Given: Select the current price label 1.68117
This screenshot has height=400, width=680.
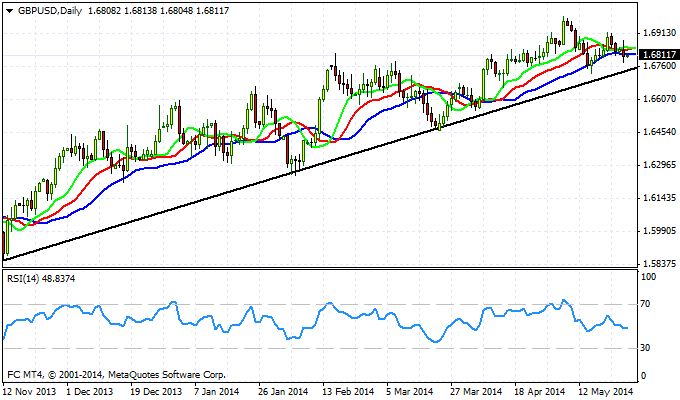Looking at the screenshot, I should pos(659,55).
